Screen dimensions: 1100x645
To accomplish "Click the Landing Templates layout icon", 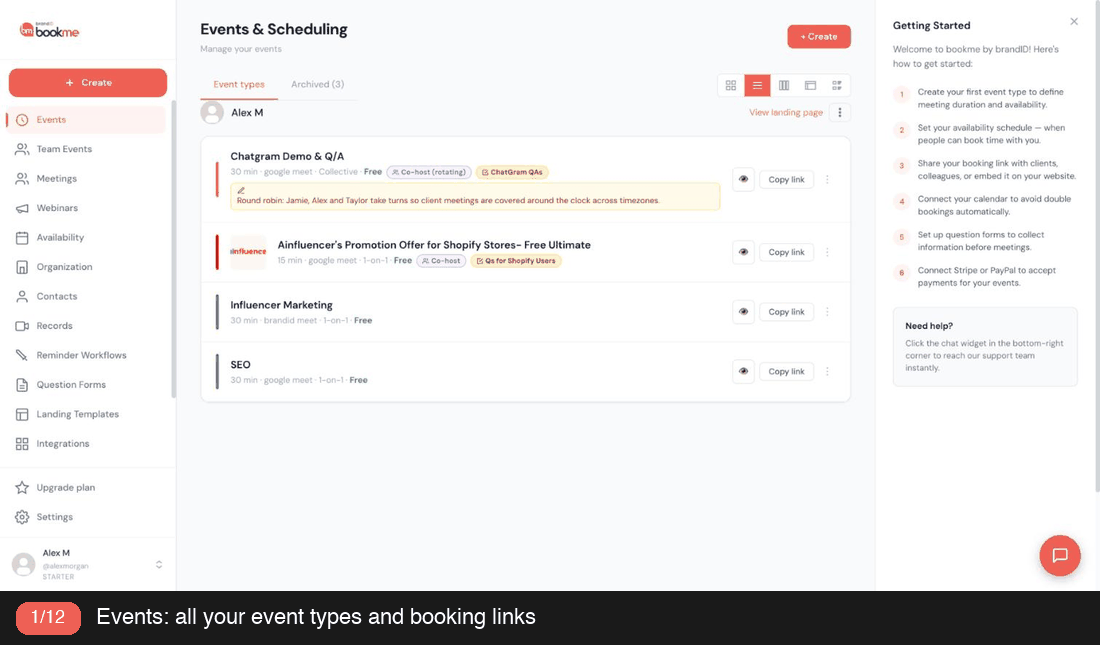I will coord(22,415).
